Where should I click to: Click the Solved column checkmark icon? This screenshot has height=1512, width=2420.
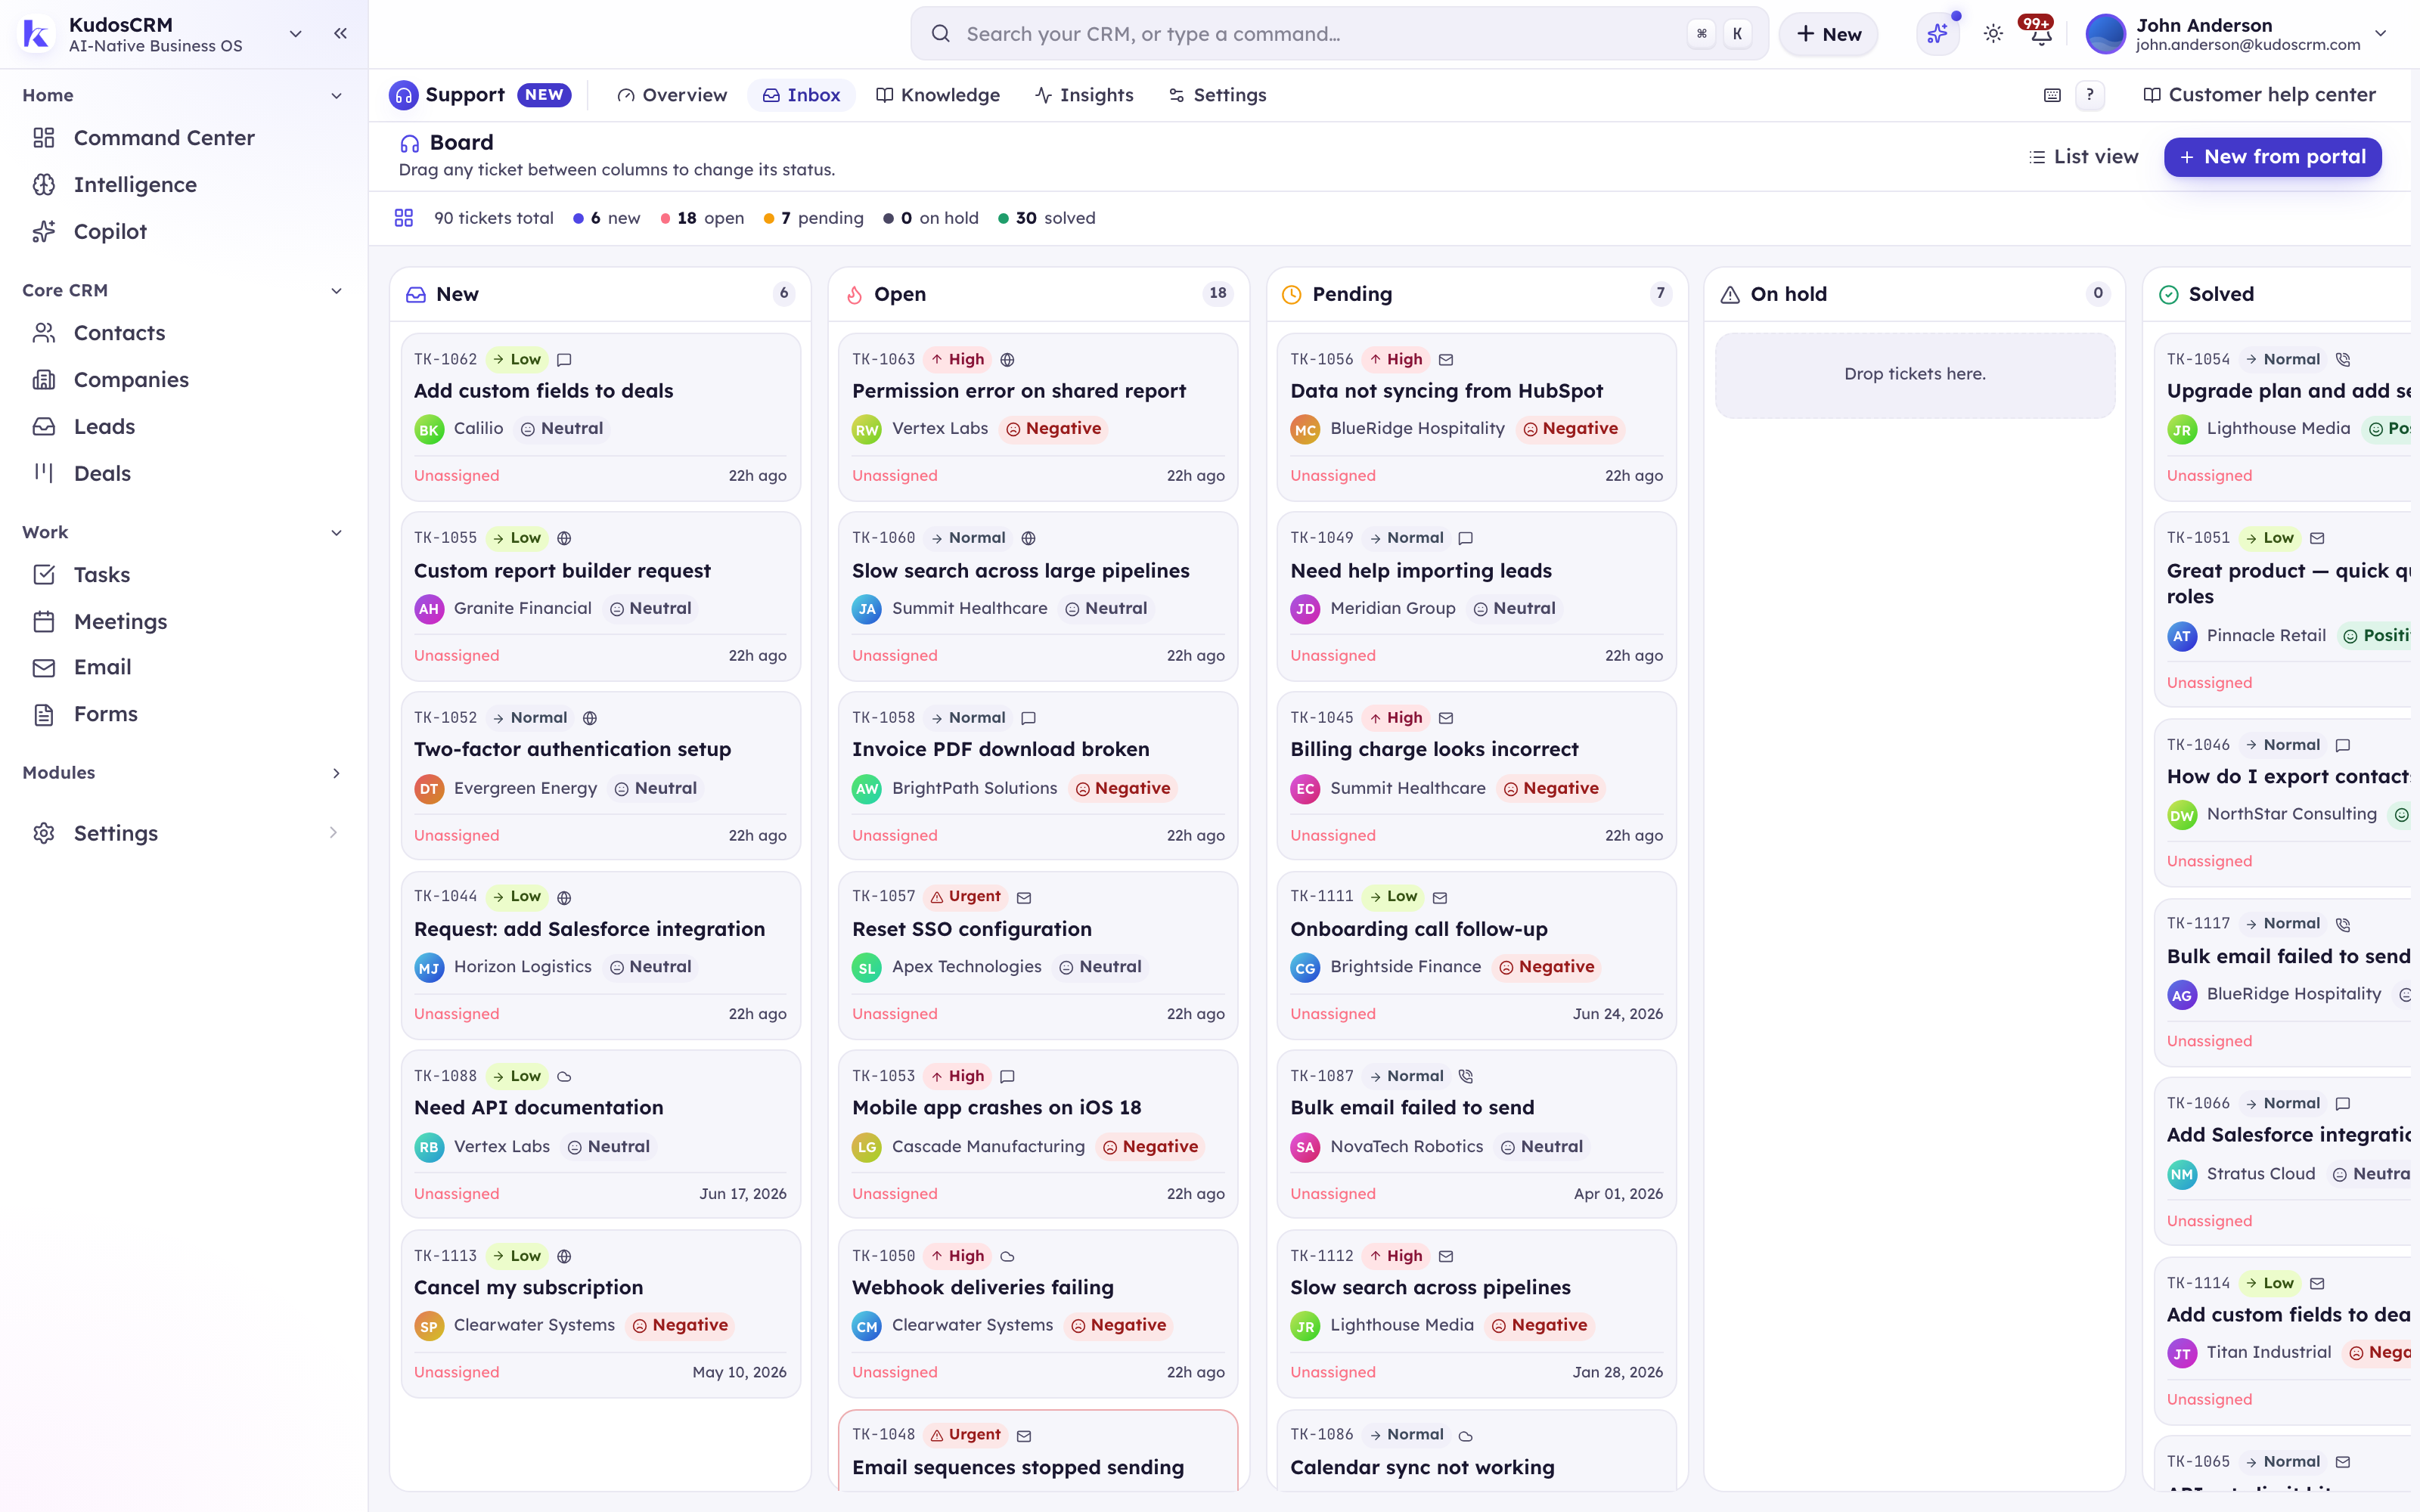pos(2168,294)
